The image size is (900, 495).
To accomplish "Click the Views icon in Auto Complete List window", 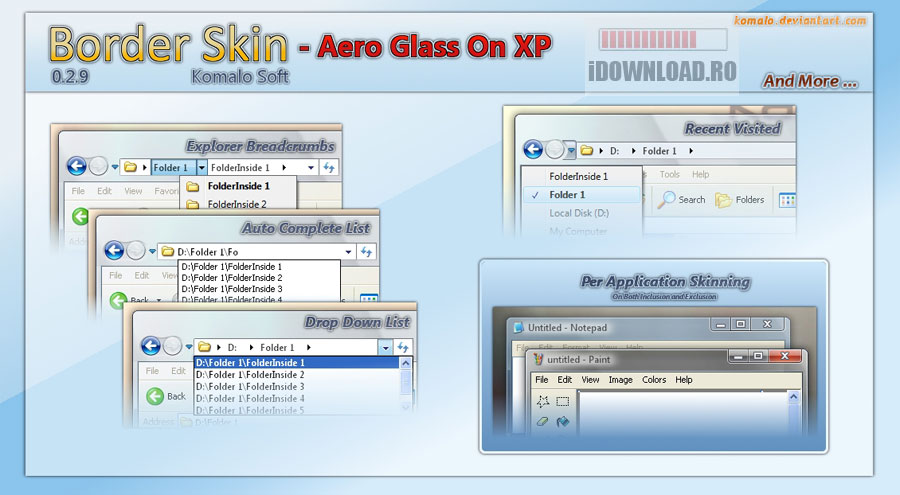I will click(368, 299).
